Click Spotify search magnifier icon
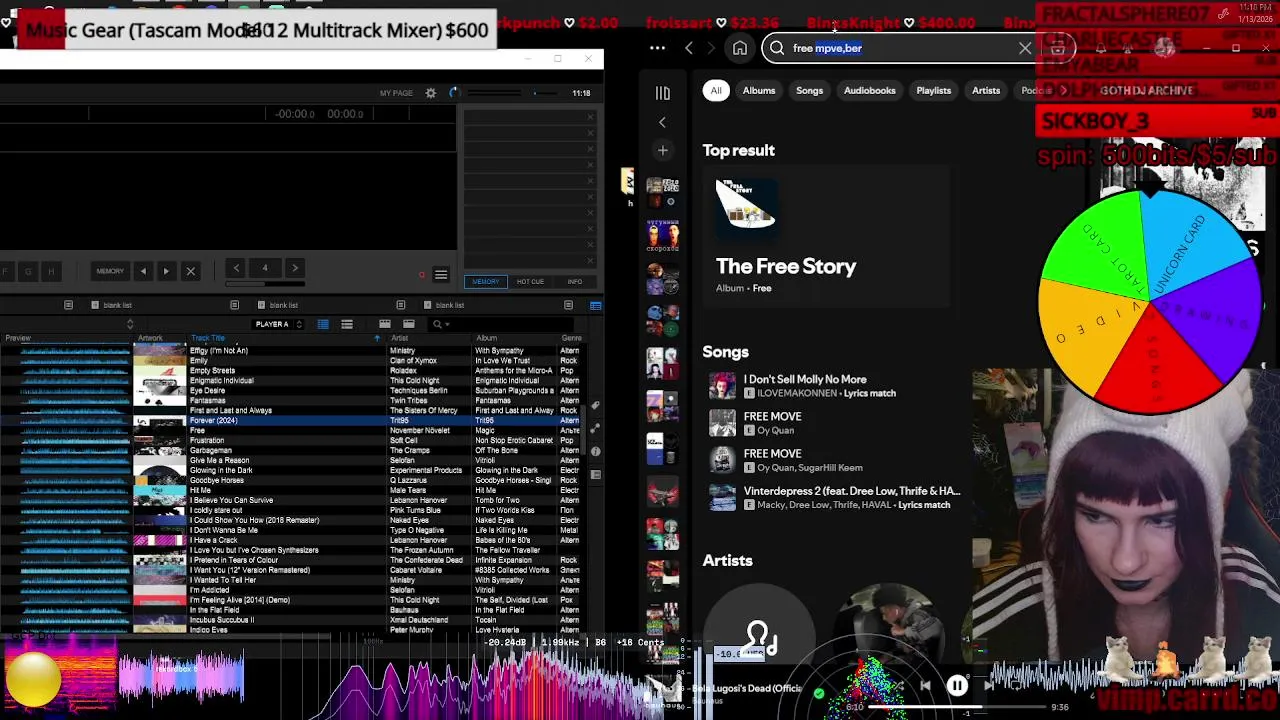Screen dimensions: 1280x720 [777, 48]
